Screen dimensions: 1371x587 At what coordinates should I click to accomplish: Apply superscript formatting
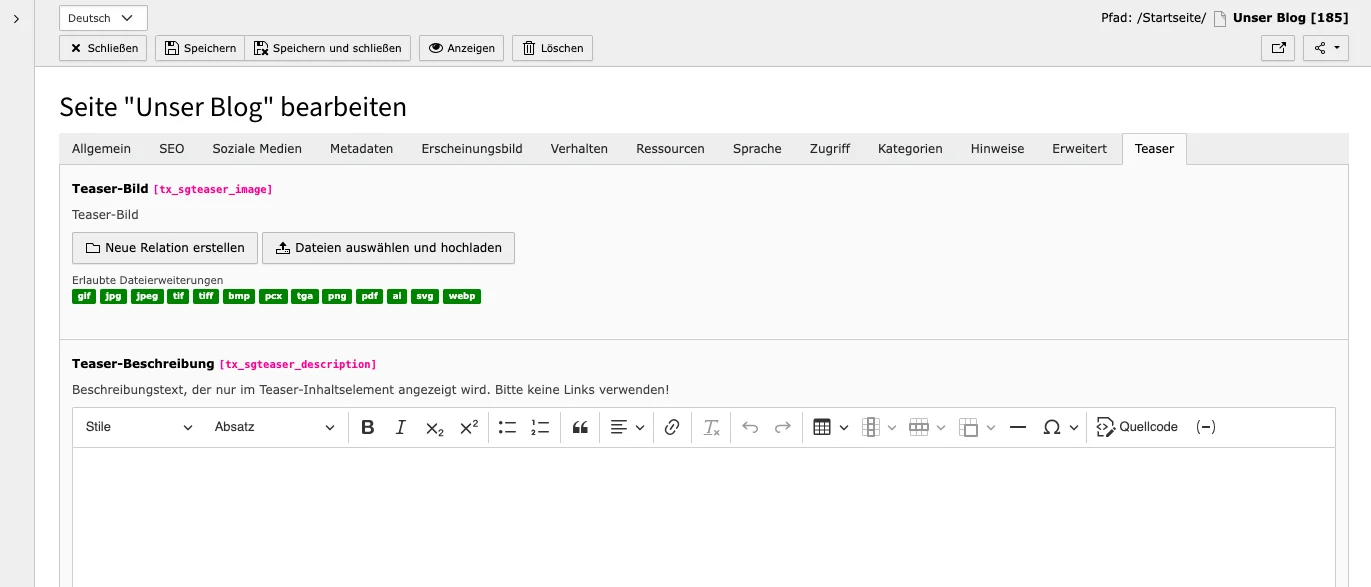(467, 427)
